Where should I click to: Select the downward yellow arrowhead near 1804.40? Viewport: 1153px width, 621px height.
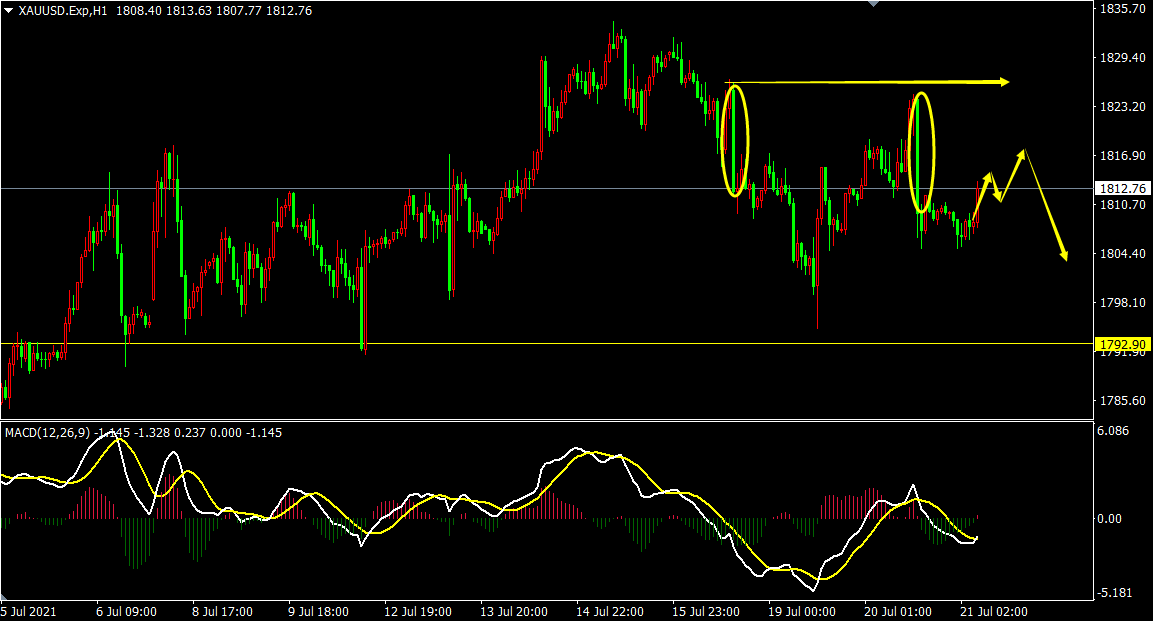click(x=1063, y=255)
